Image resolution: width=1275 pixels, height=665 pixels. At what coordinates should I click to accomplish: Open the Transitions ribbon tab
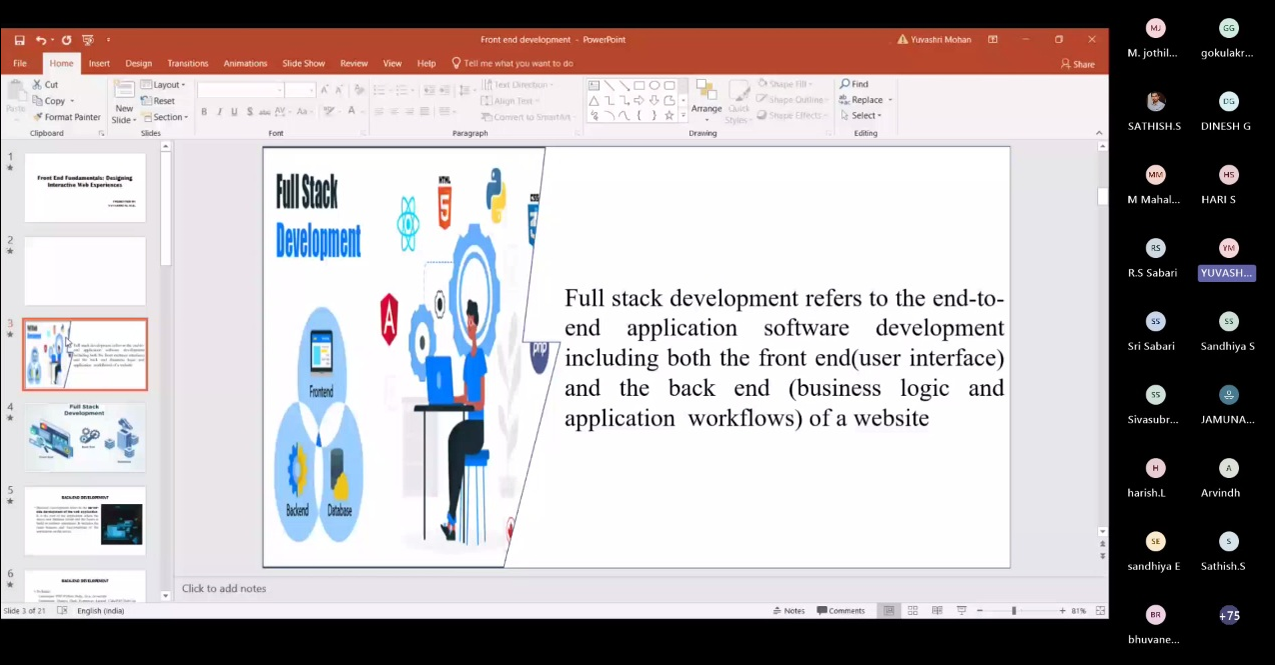pyautogui.click(x=188, y=63)
